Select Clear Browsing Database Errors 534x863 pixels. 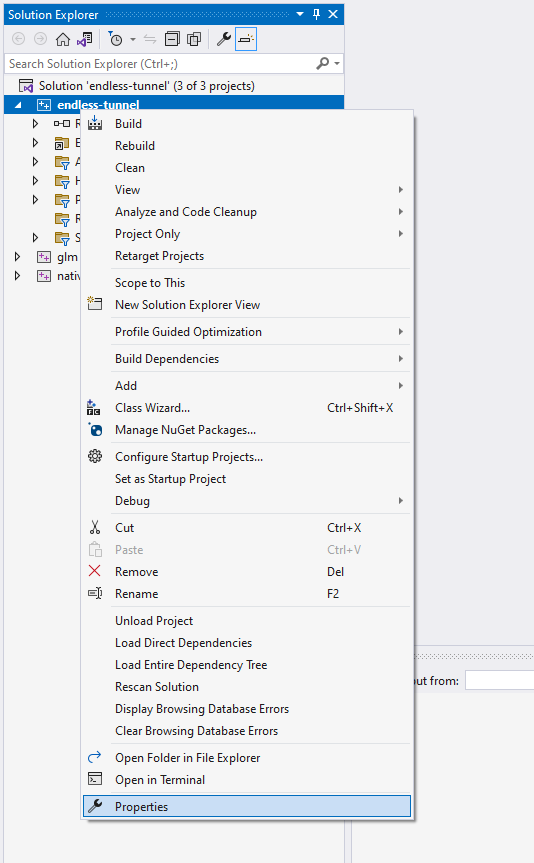point(247,731)
